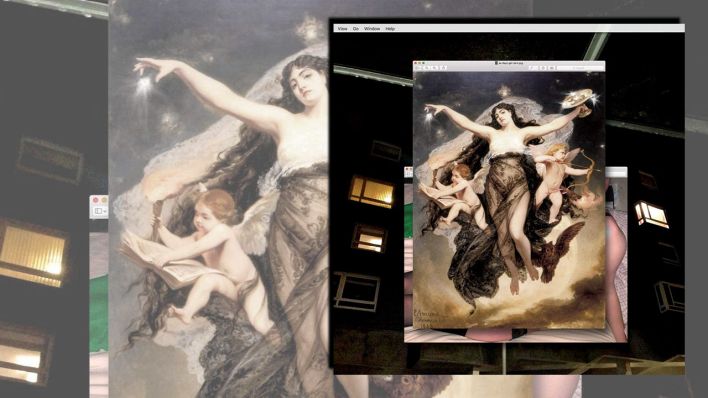Click the search field in painting window
The height and width of the screenshot is (398, 708).
click(x=580, y=68)
